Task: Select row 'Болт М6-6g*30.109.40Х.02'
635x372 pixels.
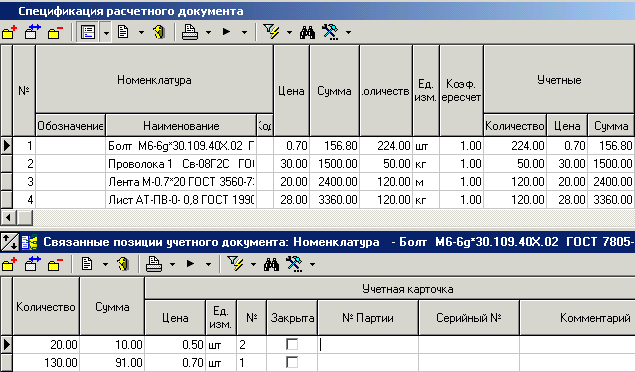Action: point(318,146)
